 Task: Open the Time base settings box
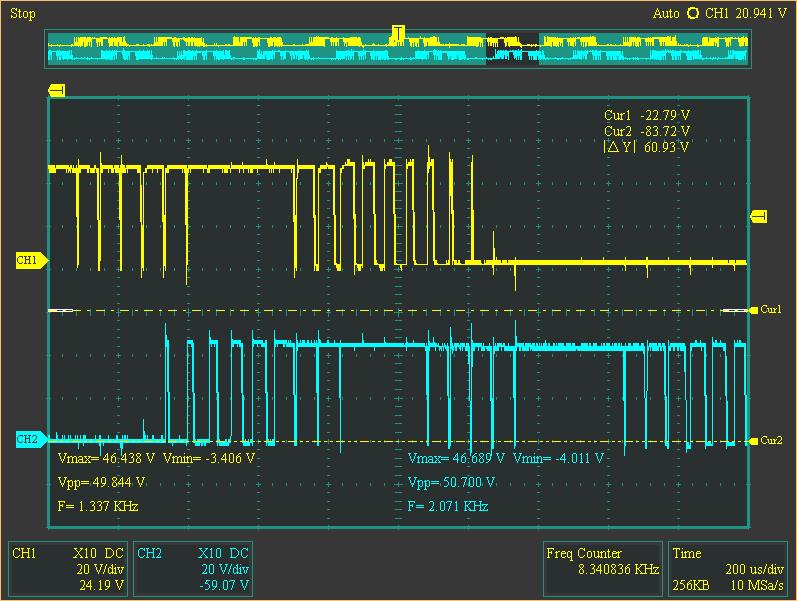727,568
